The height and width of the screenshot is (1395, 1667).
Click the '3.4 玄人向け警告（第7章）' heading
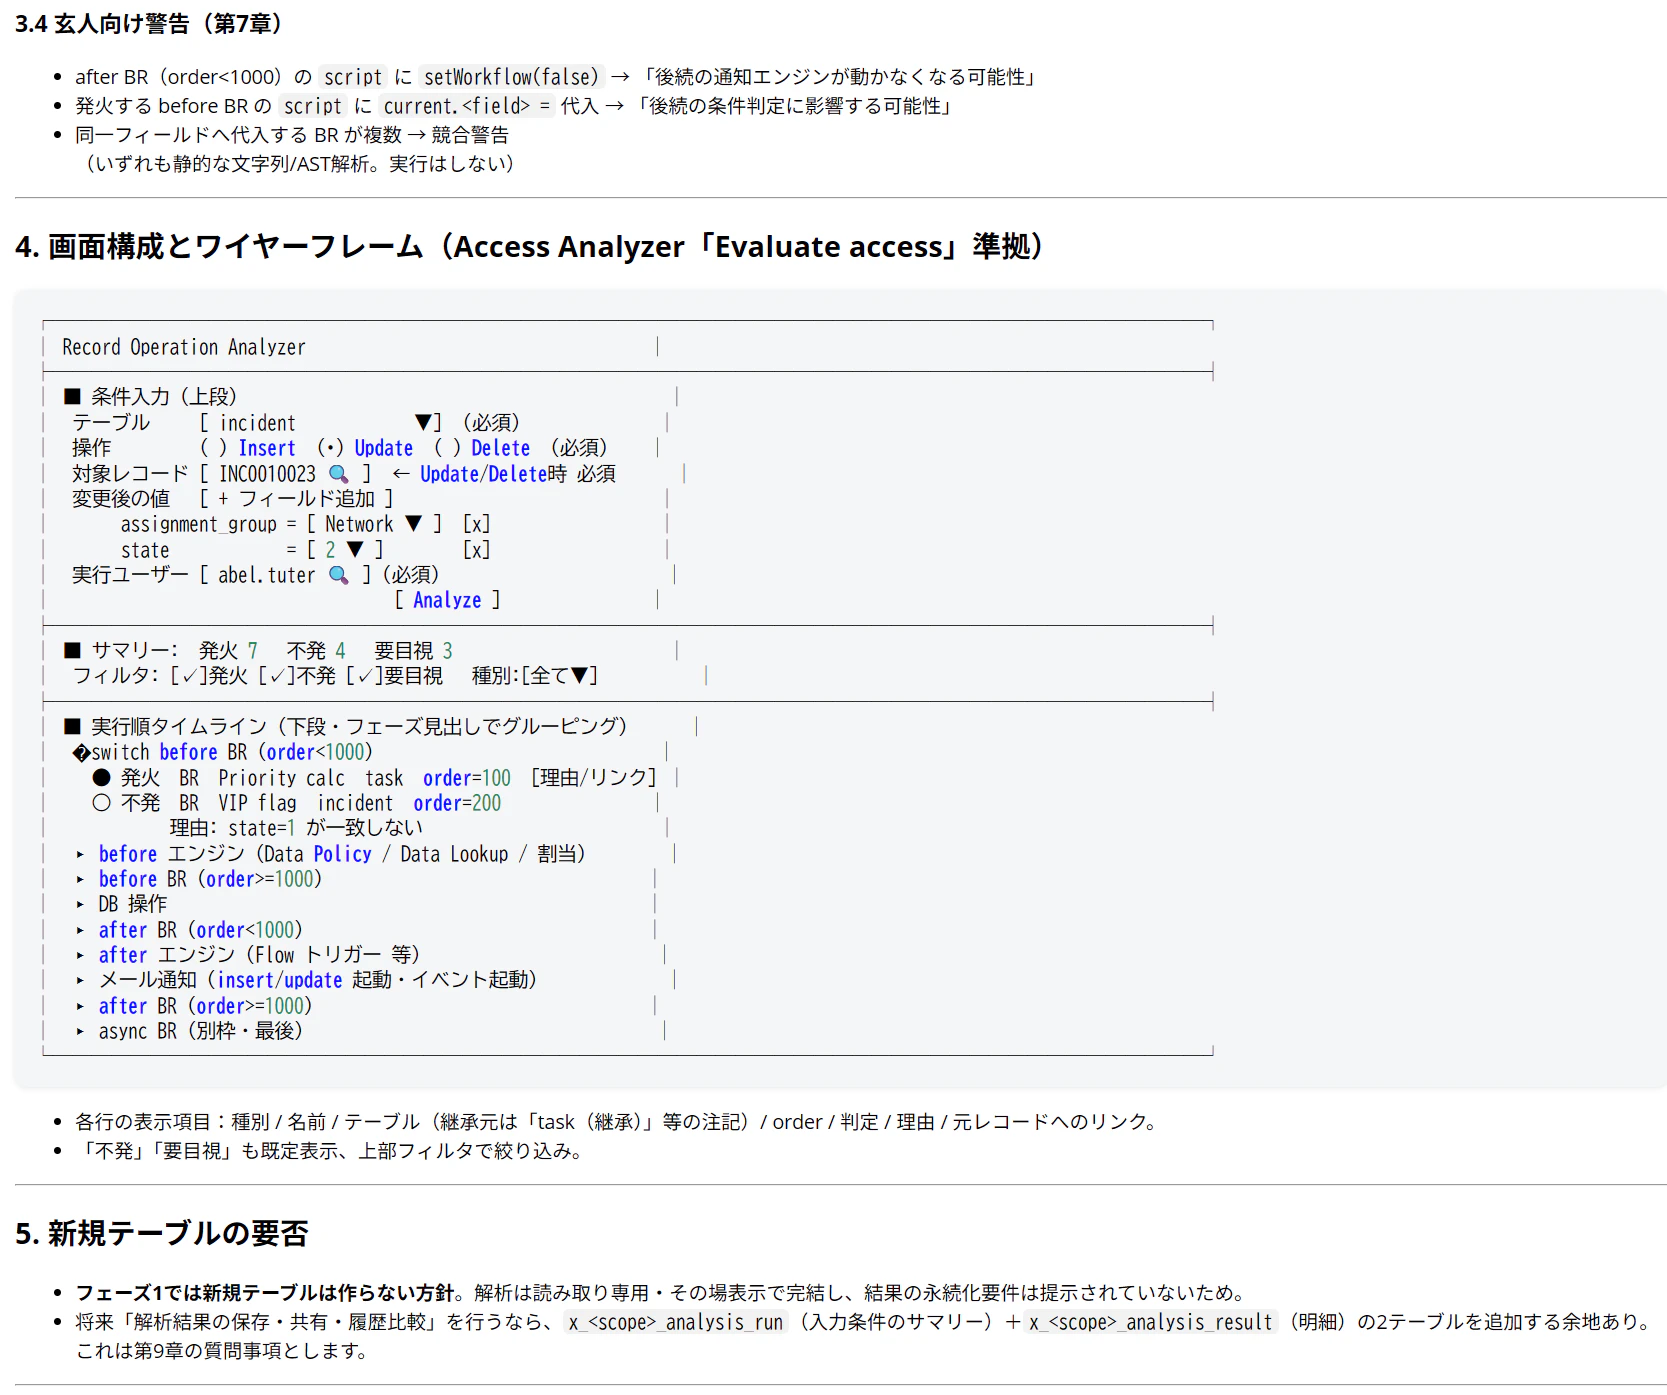pyautogui.click(x=151, y=24)
